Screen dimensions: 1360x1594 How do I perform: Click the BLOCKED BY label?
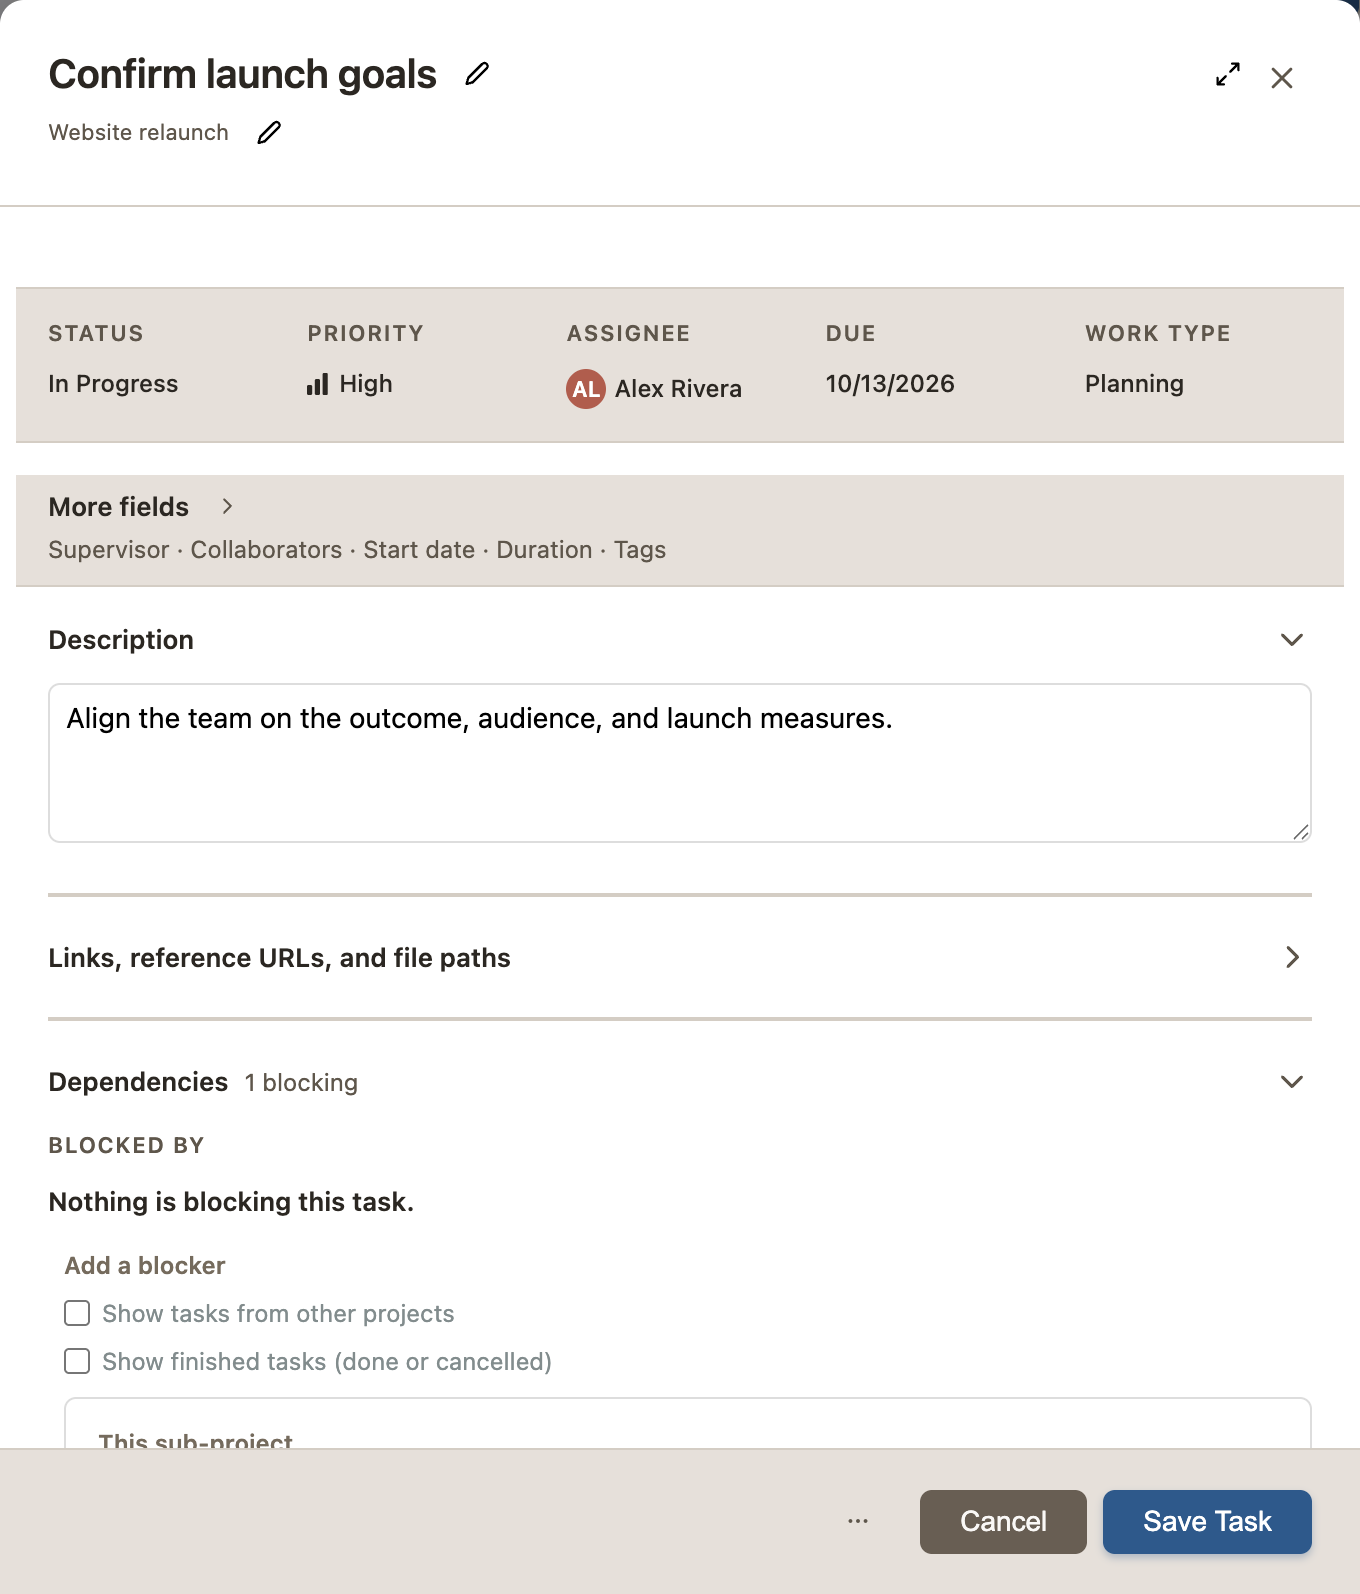[126, 1146]
